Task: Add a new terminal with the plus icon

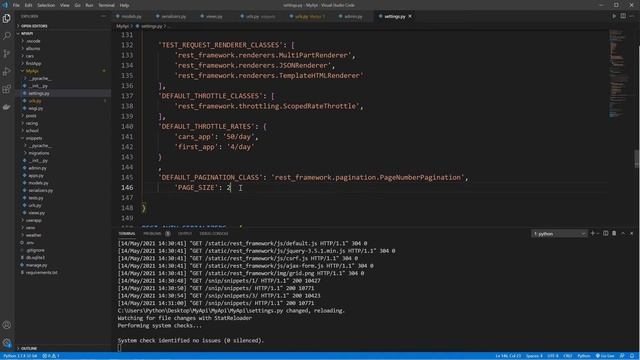Action: pos(592,233)
